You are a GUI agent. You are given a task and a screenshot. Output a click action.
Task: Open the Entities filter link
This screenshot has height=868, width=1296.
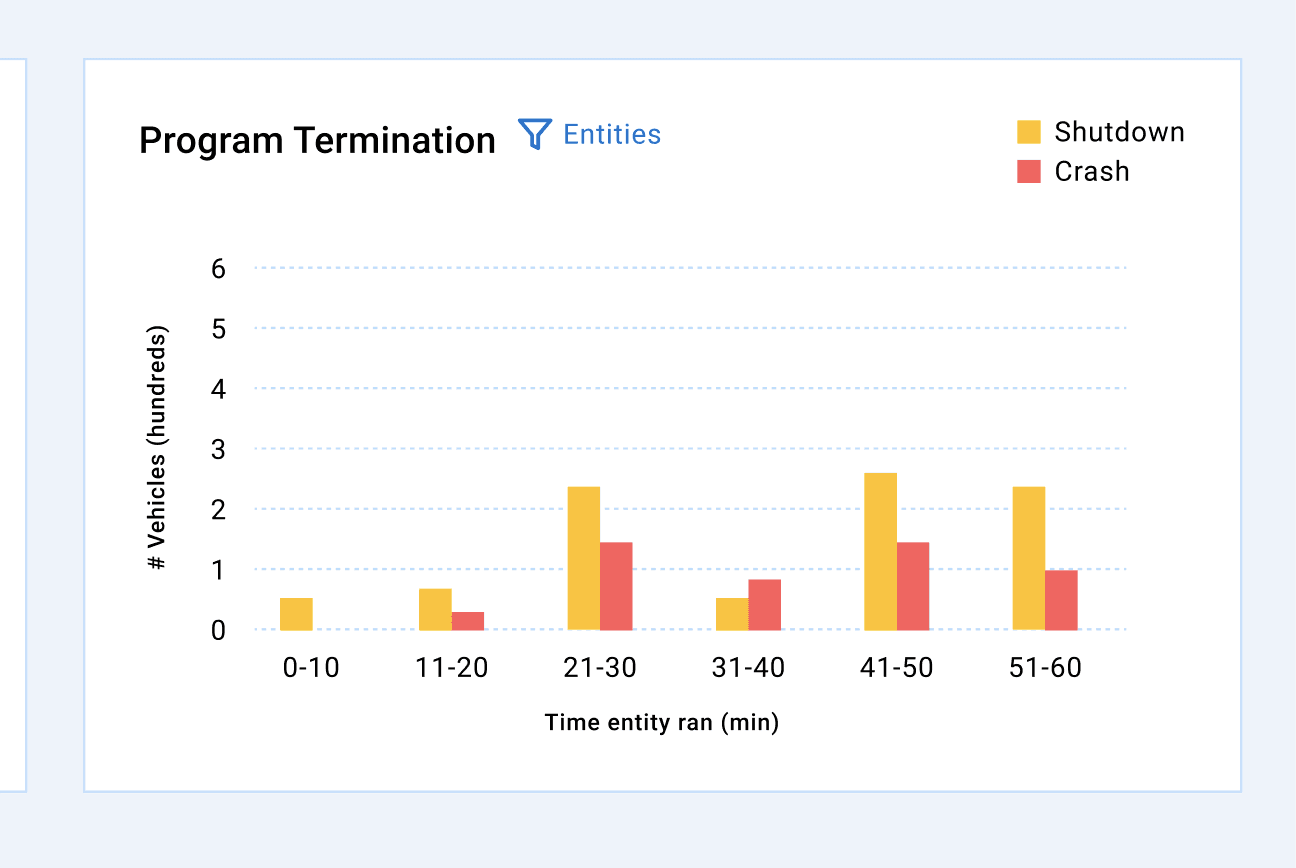click(612, 134)
